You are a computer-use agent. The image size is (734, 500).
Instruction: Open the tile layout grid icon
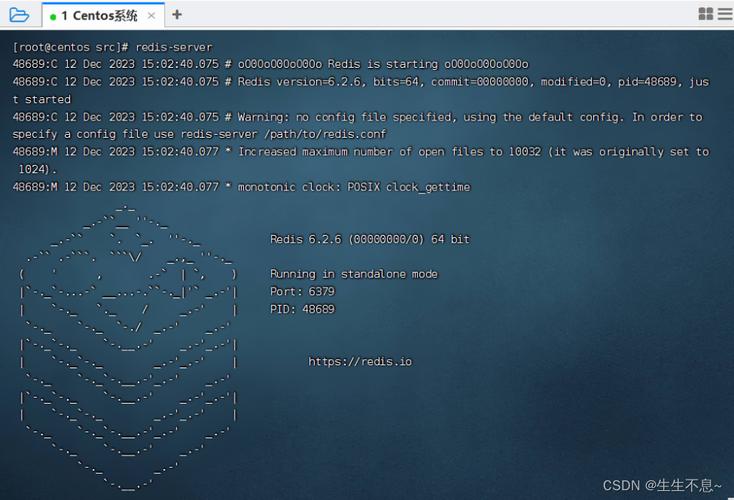coord(705,14)
